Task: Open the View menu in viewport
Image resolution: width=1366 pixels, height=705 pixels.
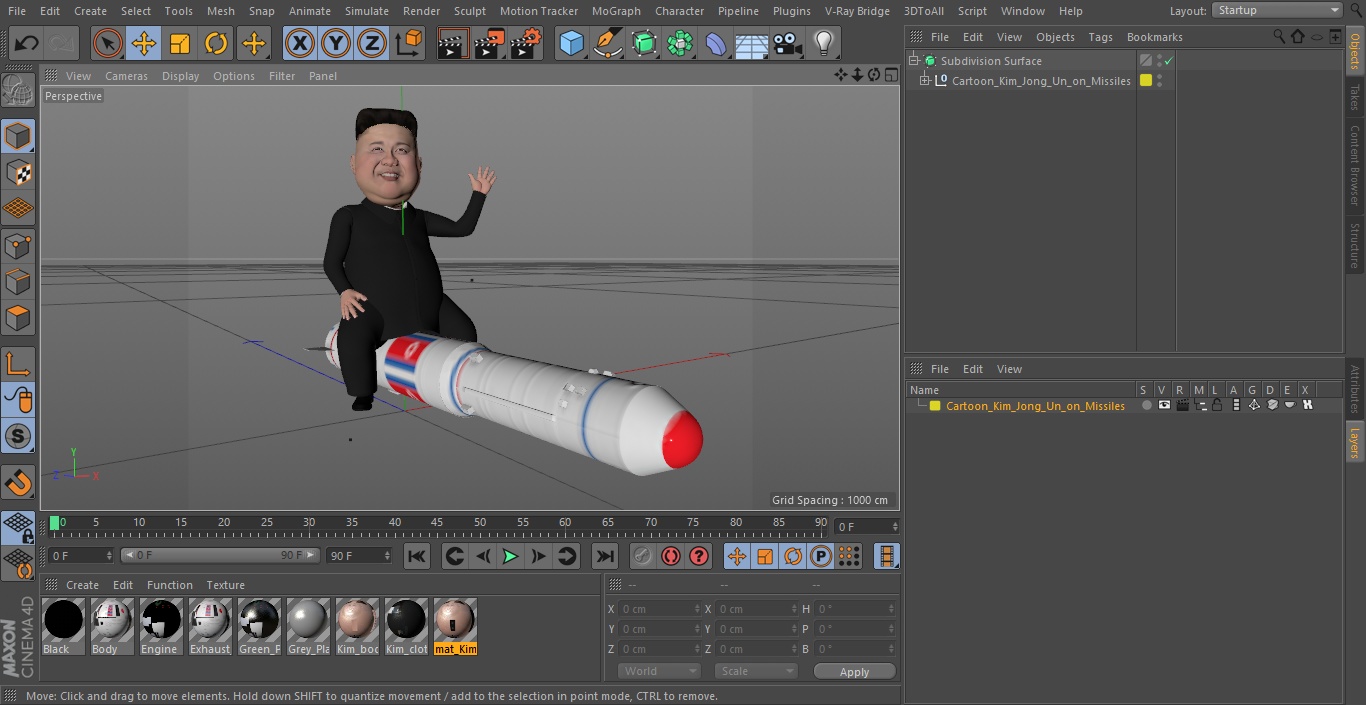Action: point(78,76)
